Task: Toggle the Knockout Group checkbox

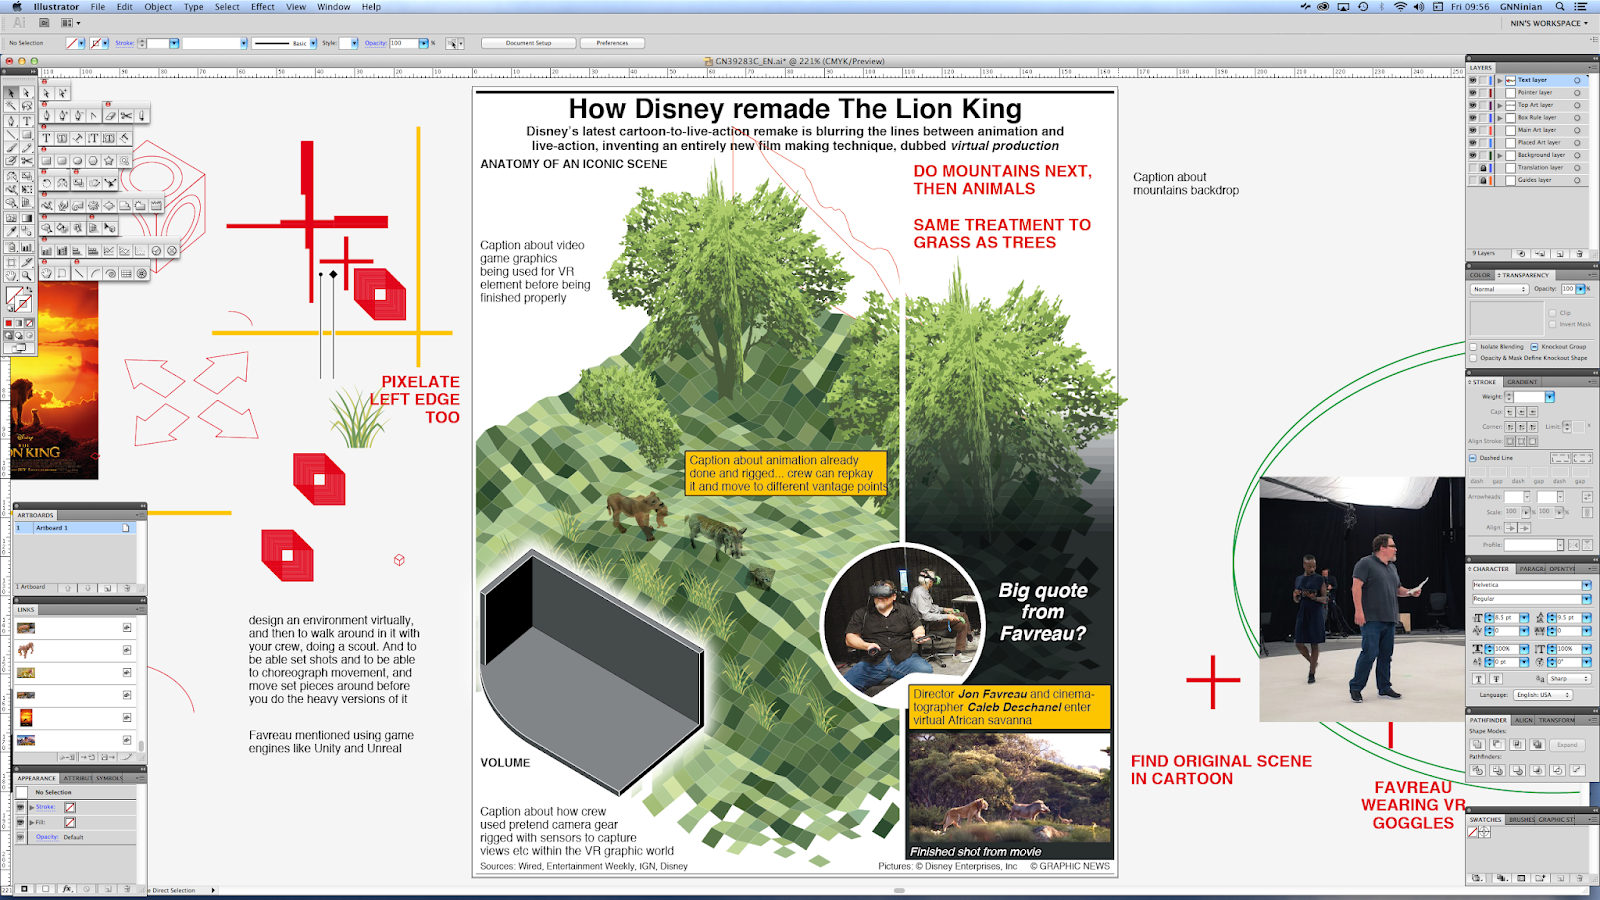Action: [1534, 347]
